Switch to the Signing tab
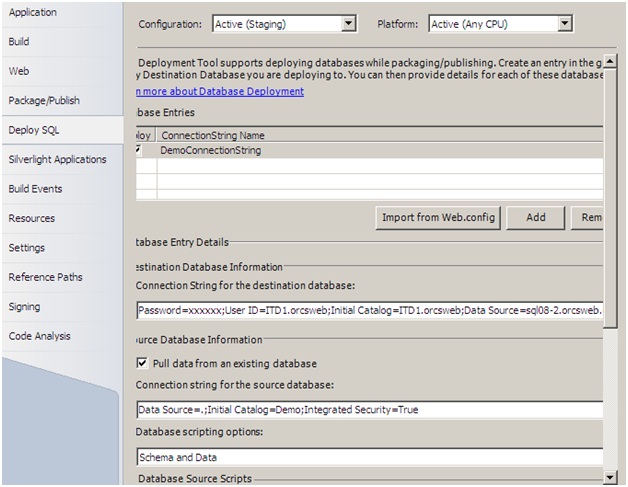Viewport: 628px width, 487px height. 25,307
